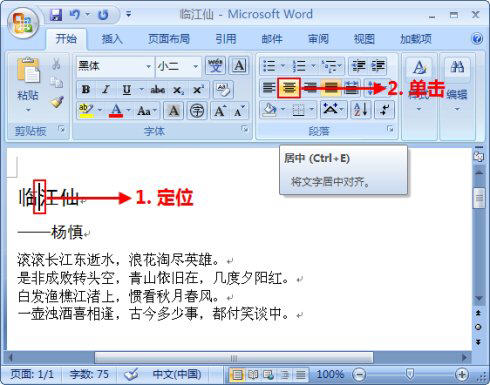Click the 中文(中国) language button
The image size is (490, 385).
point(177,374)
